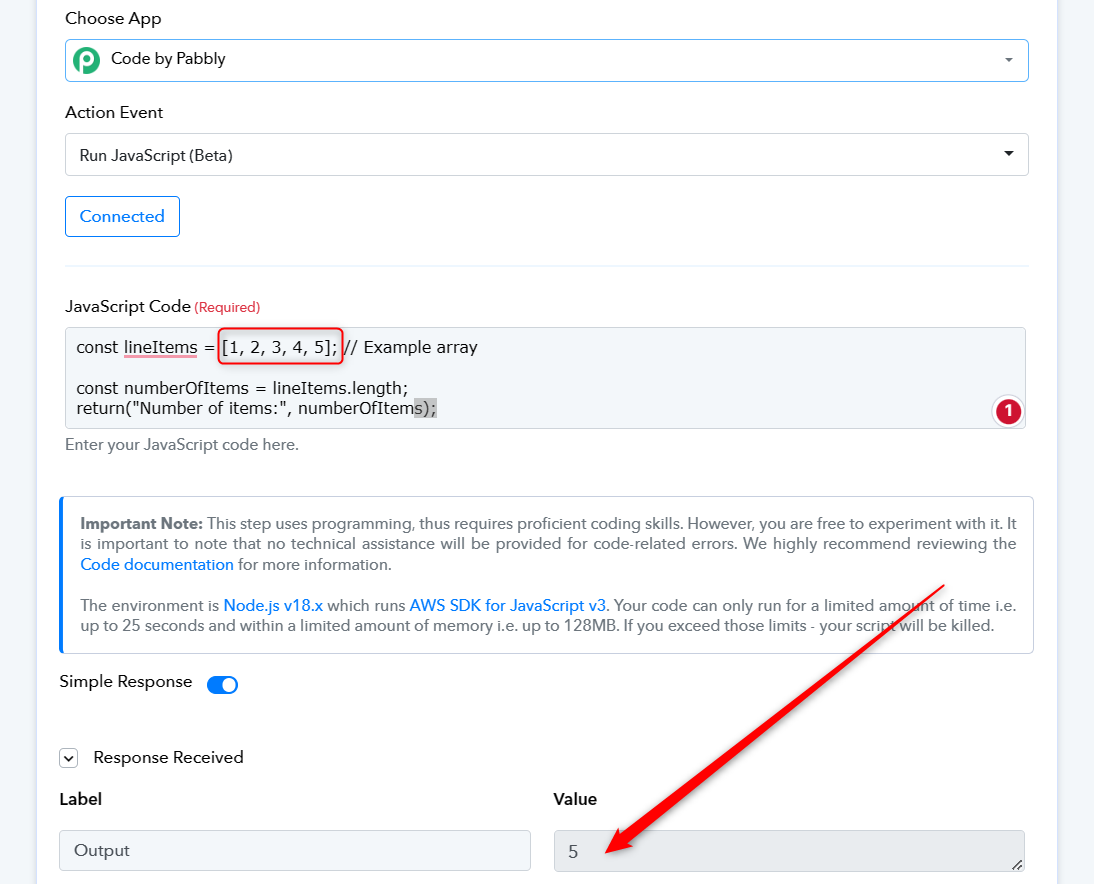Select the Code by Pabbly app field
Viewport: 1094px width, 884px height.
tap(546, 60)
